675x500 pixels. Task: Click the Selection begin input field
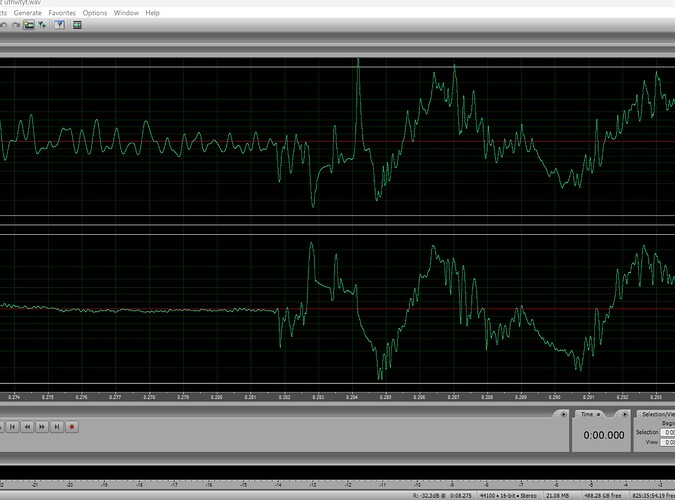click(x=668, y=432)
